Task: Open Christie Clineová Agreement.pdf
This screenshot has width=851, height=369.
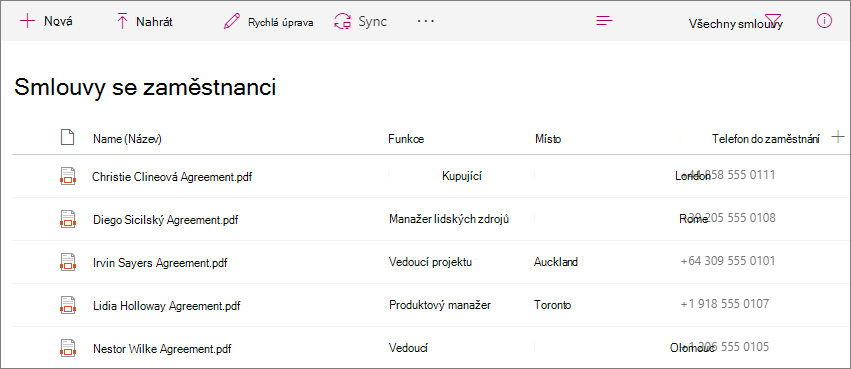Action: click(172, 177)
